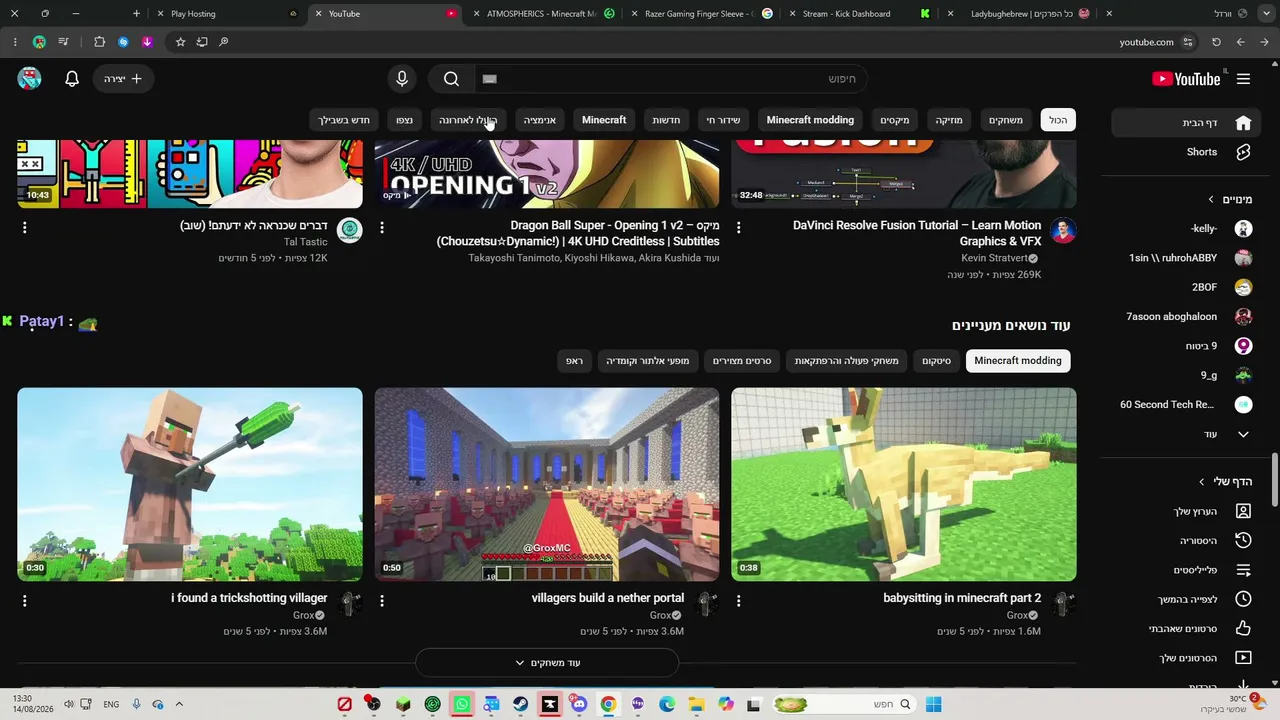Open options for trickshotting villager video
The width and height of the screenshot is (1280, 720).
25,601
